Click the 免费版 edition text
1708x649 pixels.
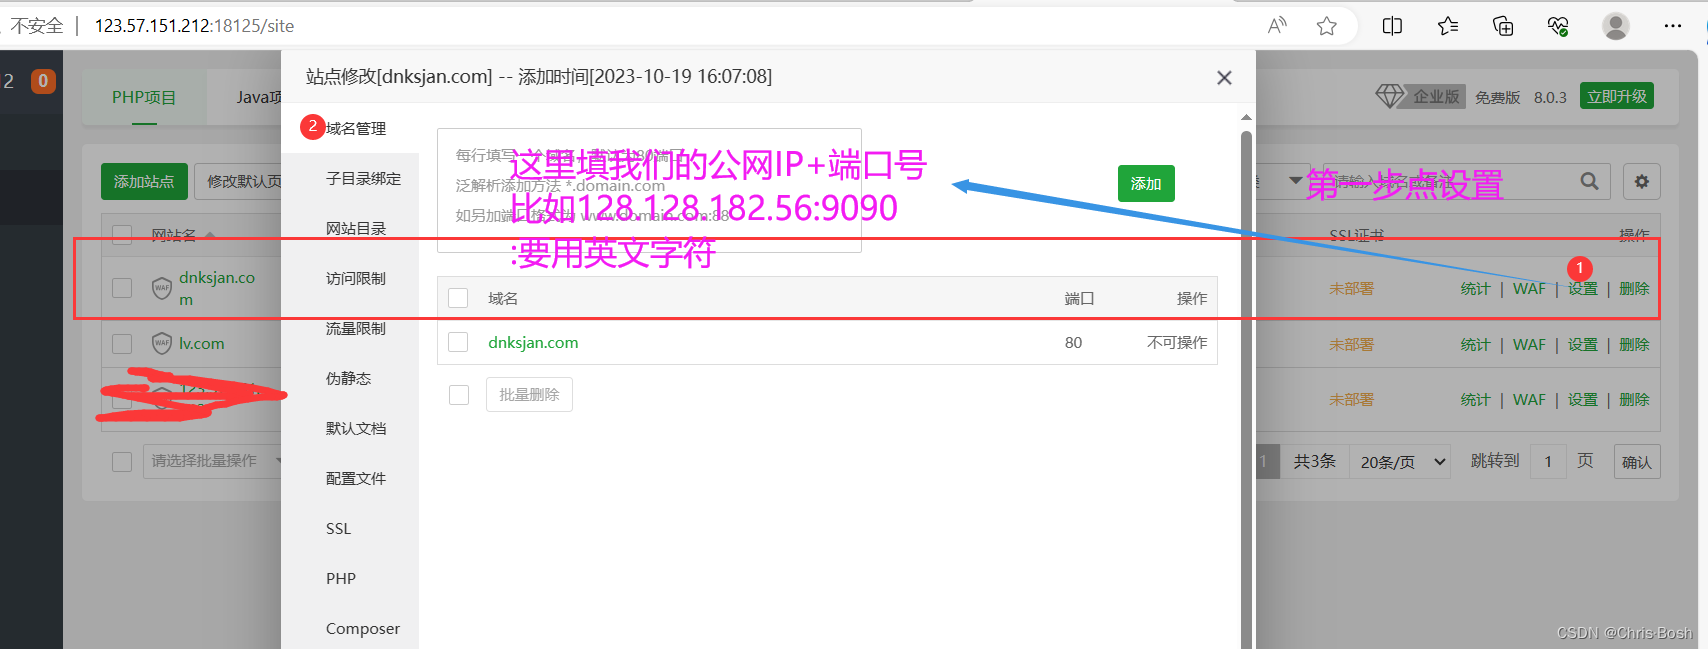coord(1497,97)
